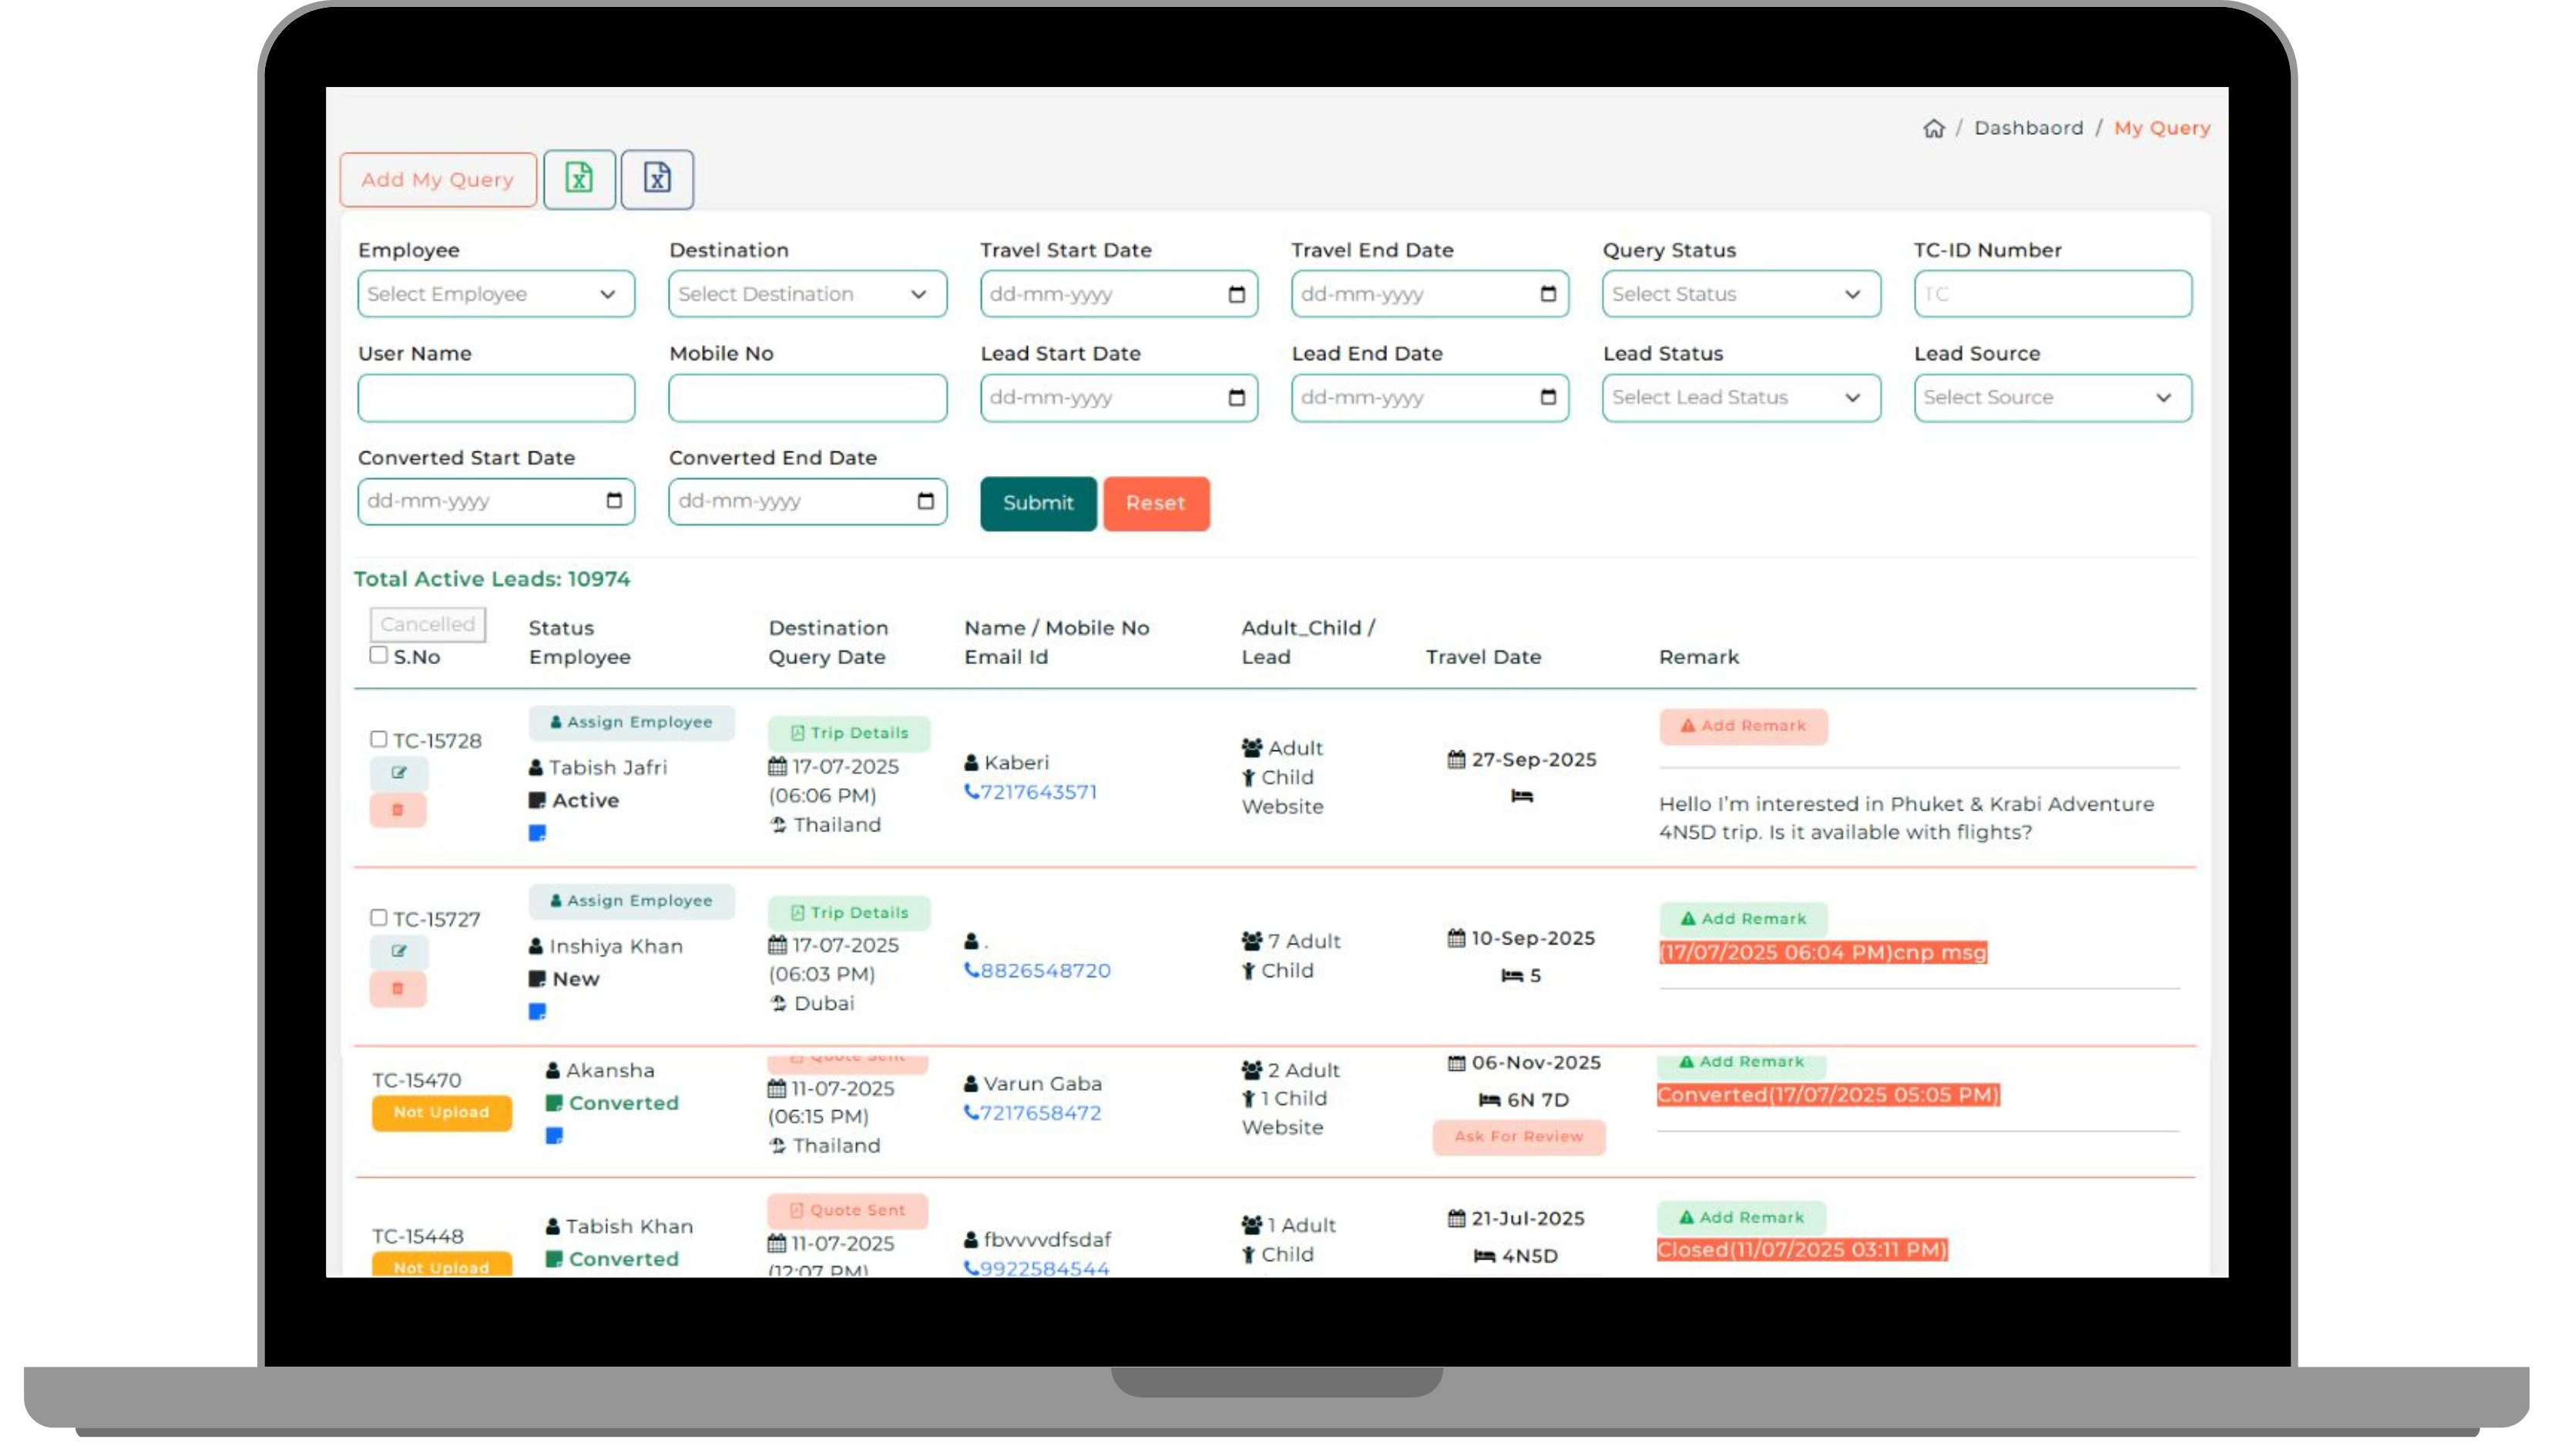The image size is (2555, 1456).
Task: Reset the filter form
Action: [x=1156, y=503]
